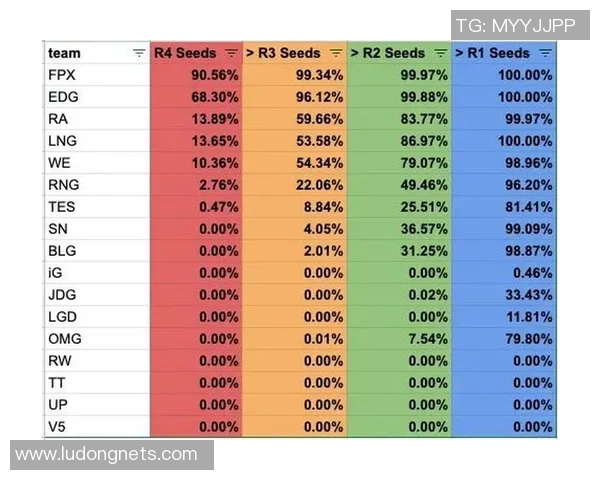Open the R3 Seeds filter icon
600x480 pixels.
[x=336, y=53]
